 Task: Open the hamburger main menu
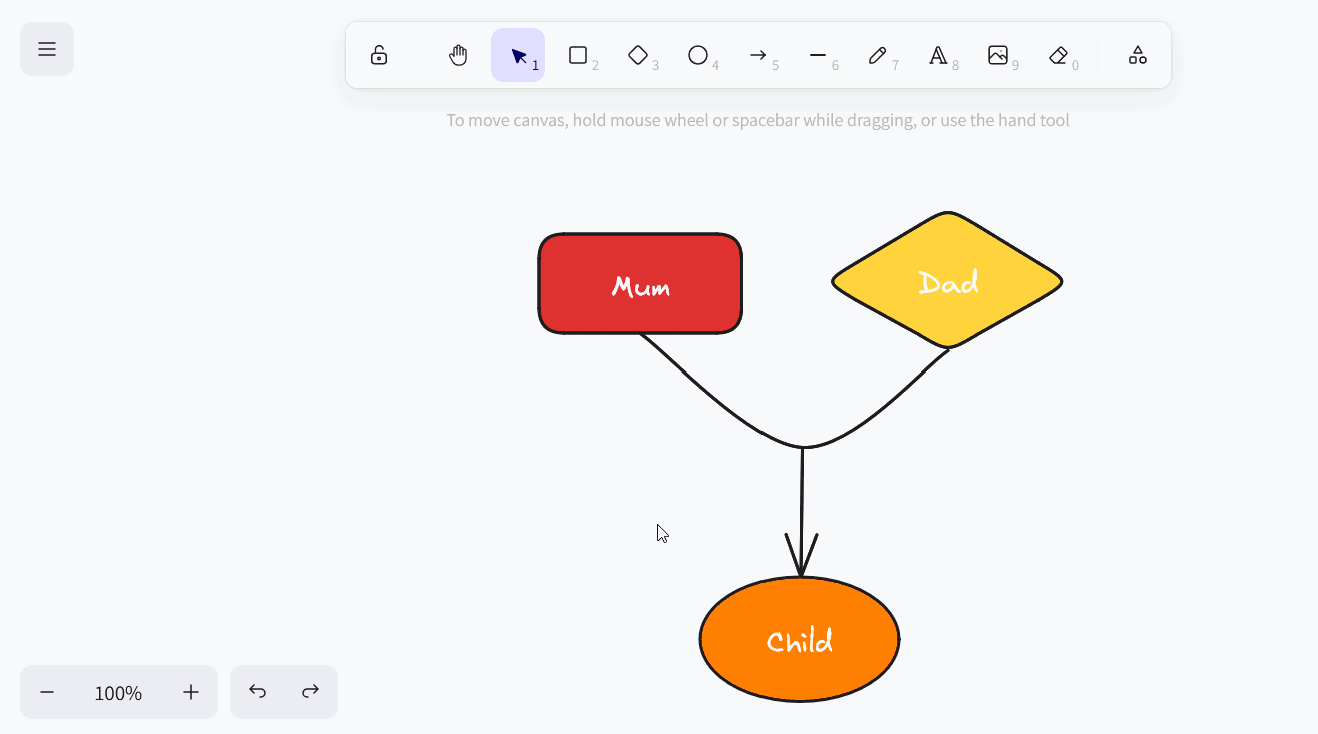click(47, 49)
